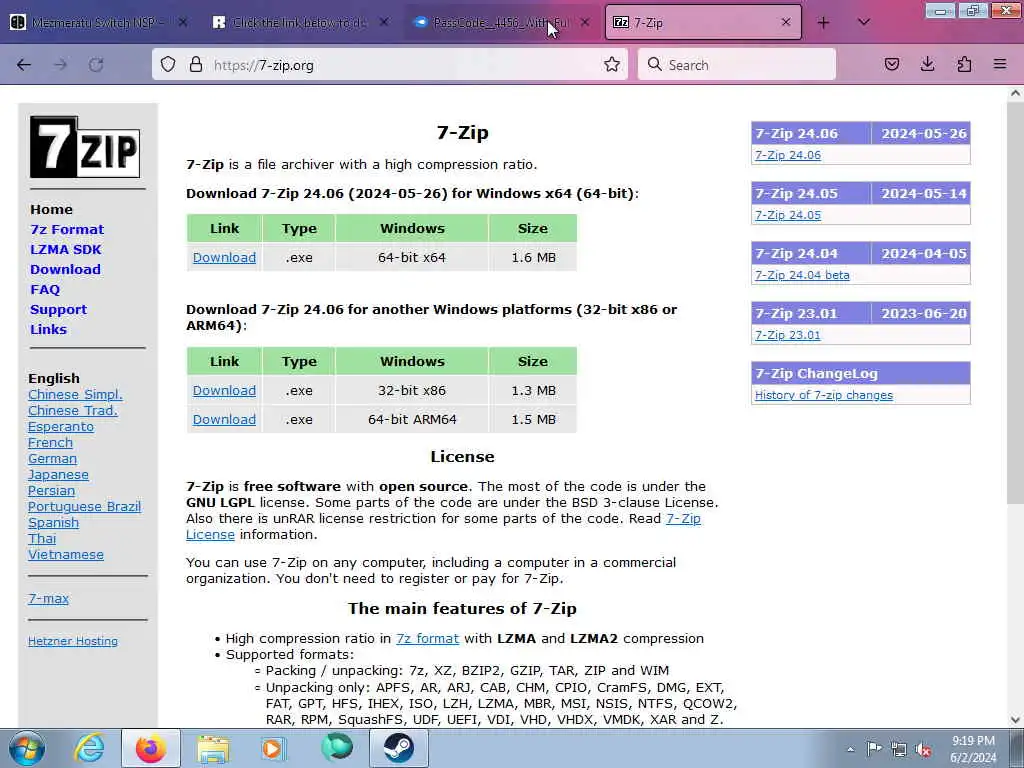Open the Download sidebar menu link
1024x768 pixels.
(65, 270)
